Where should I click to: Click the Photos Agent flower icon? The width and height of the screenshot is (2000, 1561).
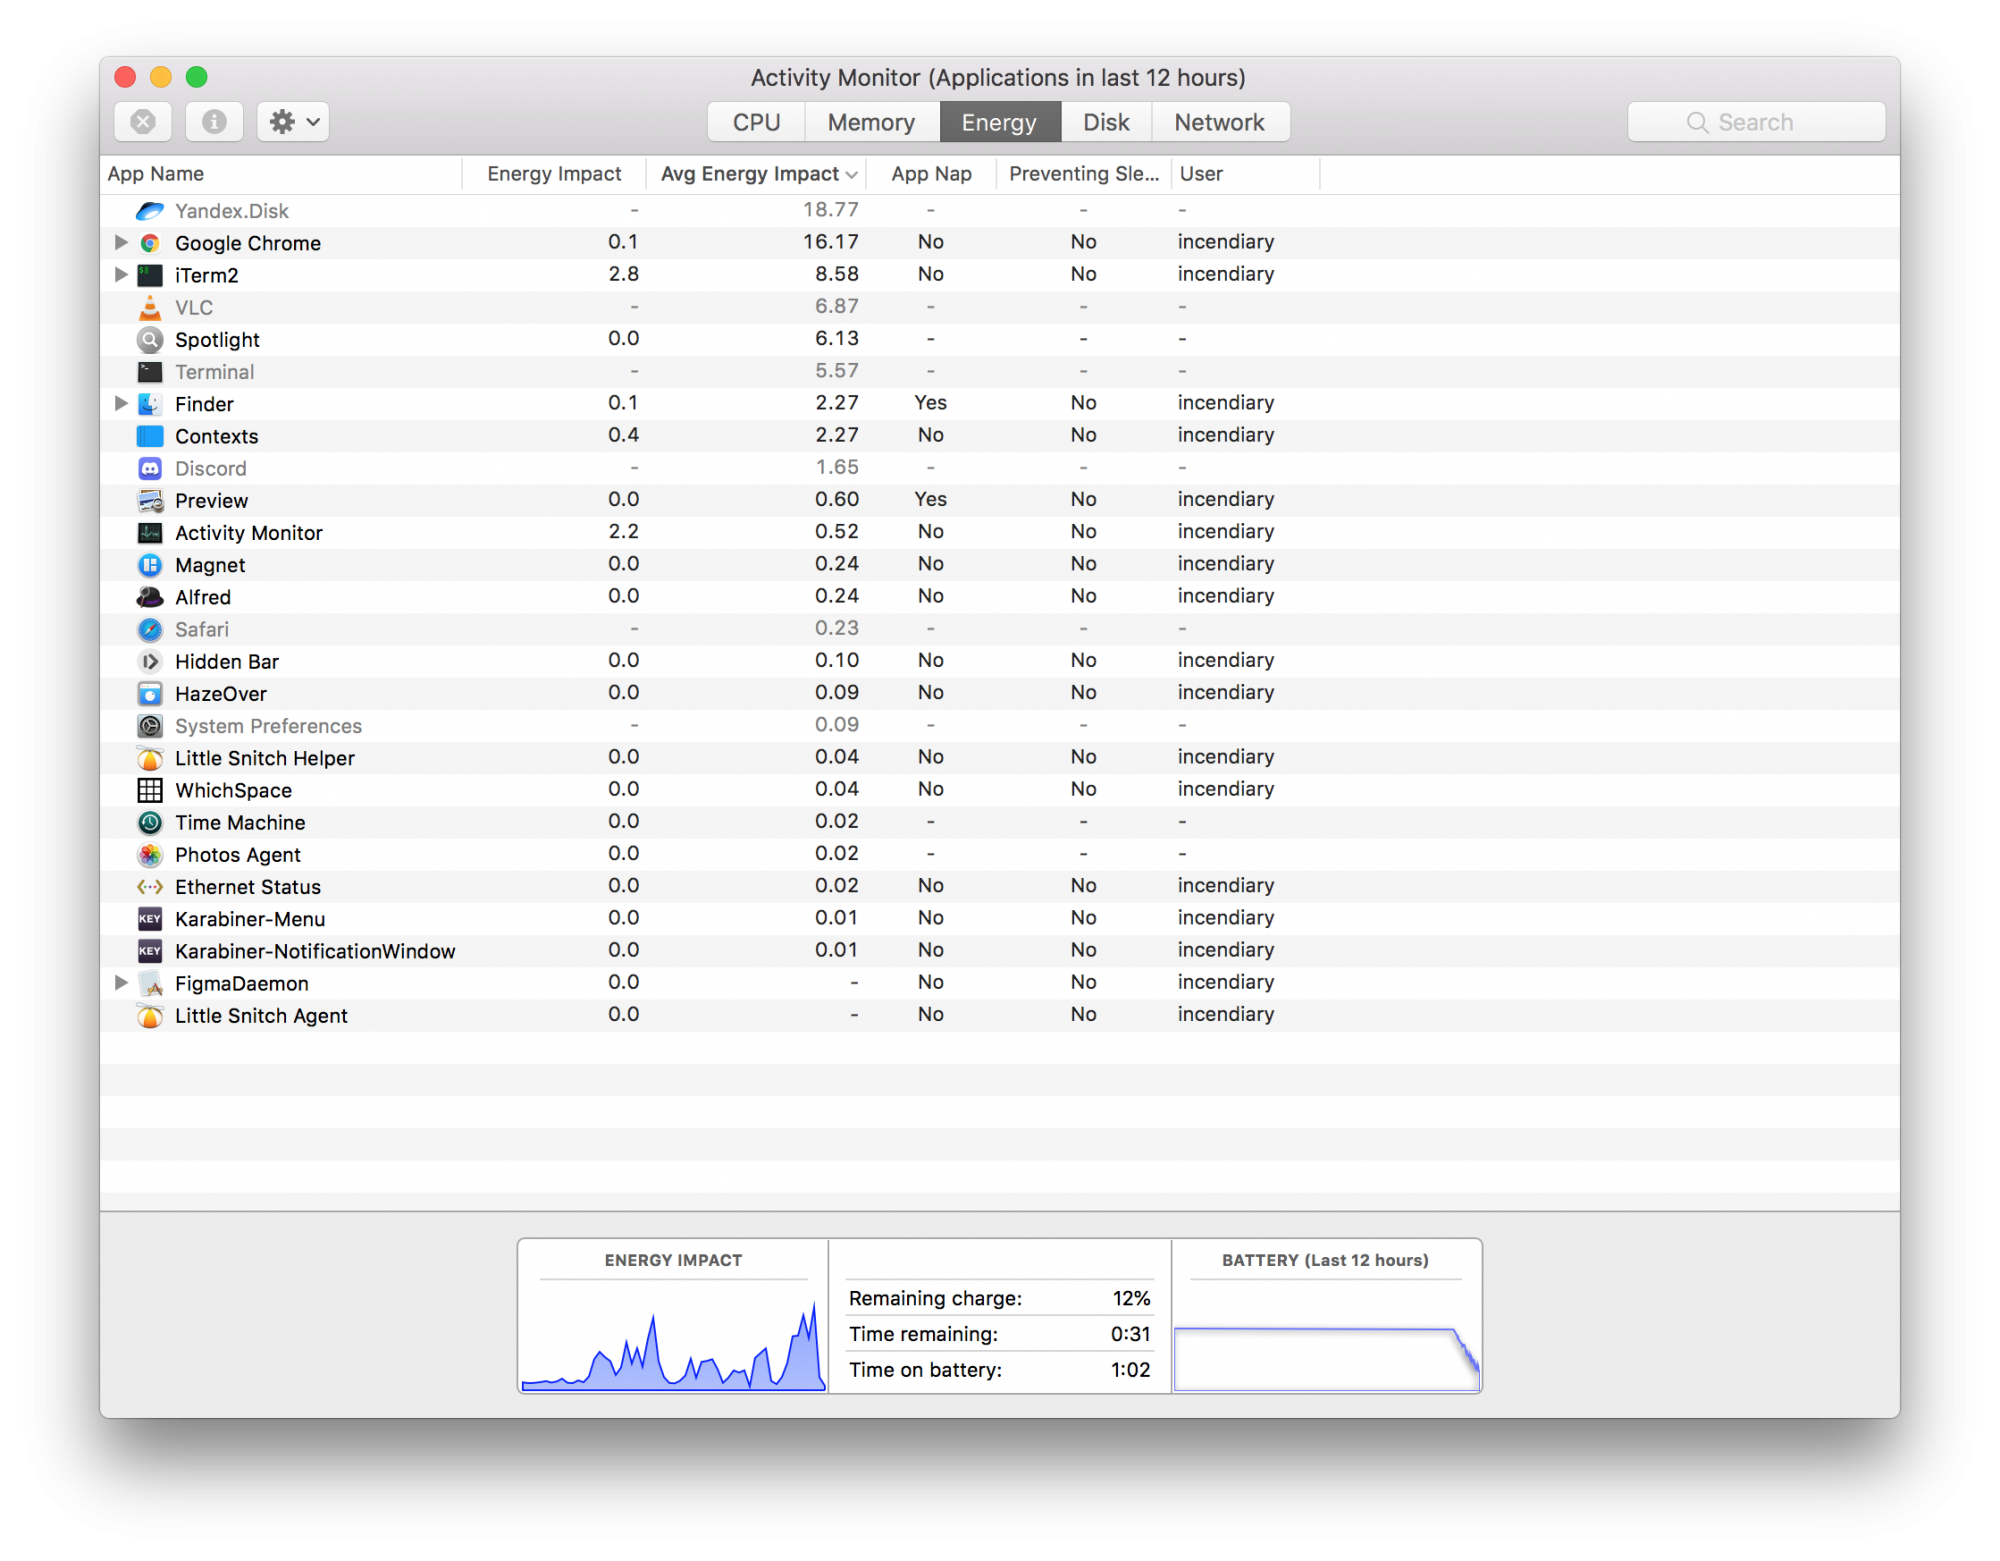point(150,855)
